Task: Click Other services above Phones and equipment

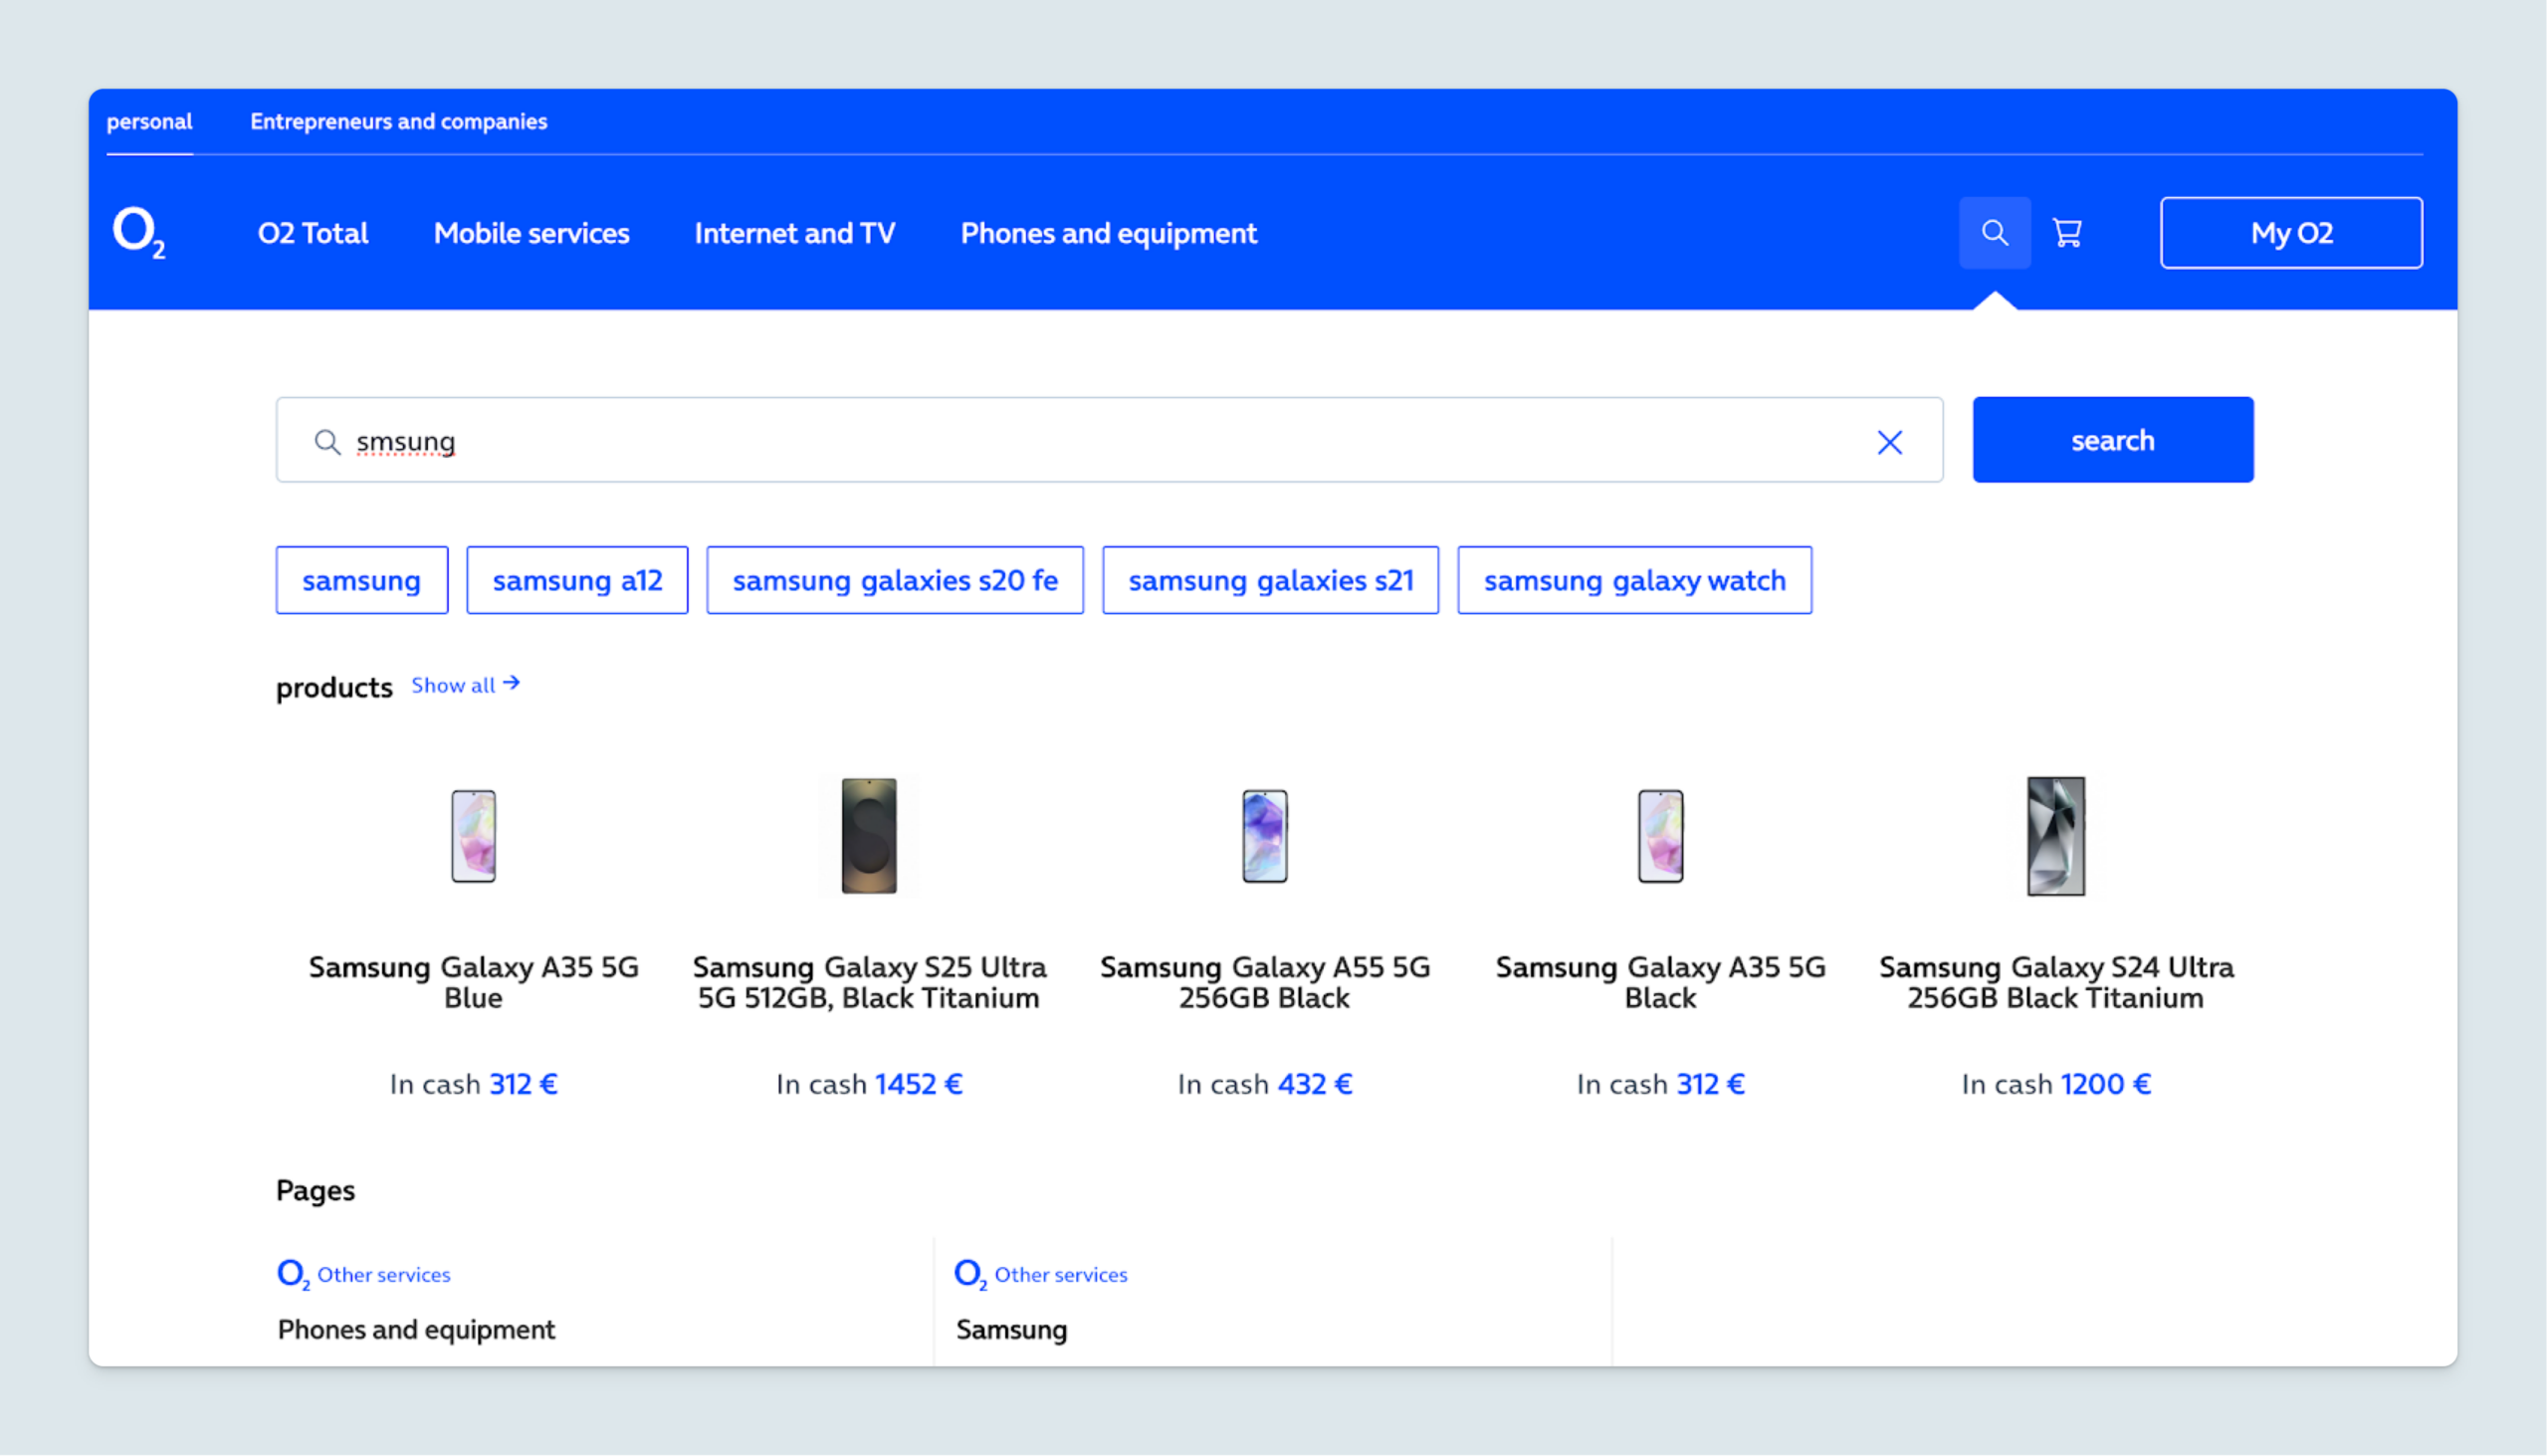Action: click(384, 1275)
